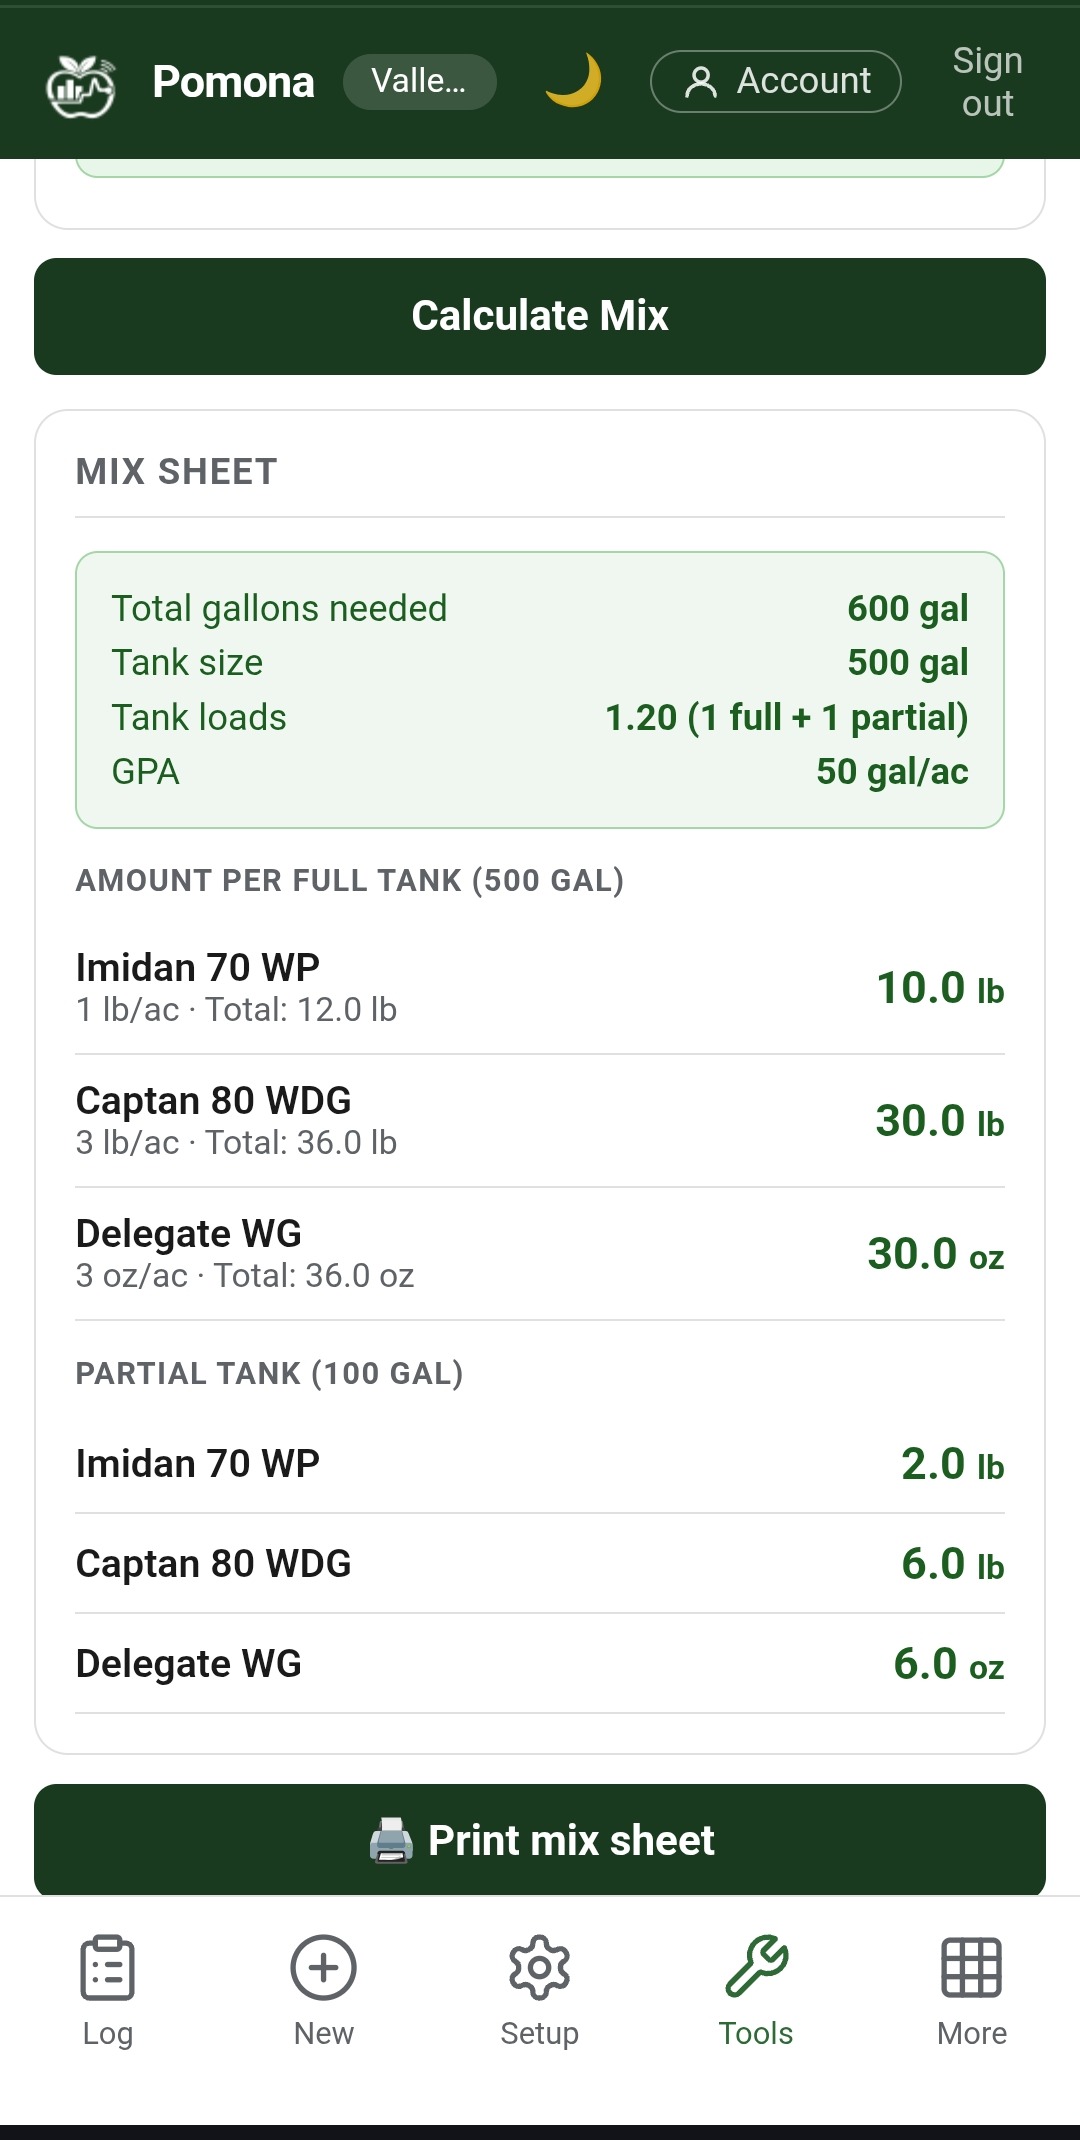Click the Sign out link
Viewport: 1080px width, 2140px height.
coord(987,82)
